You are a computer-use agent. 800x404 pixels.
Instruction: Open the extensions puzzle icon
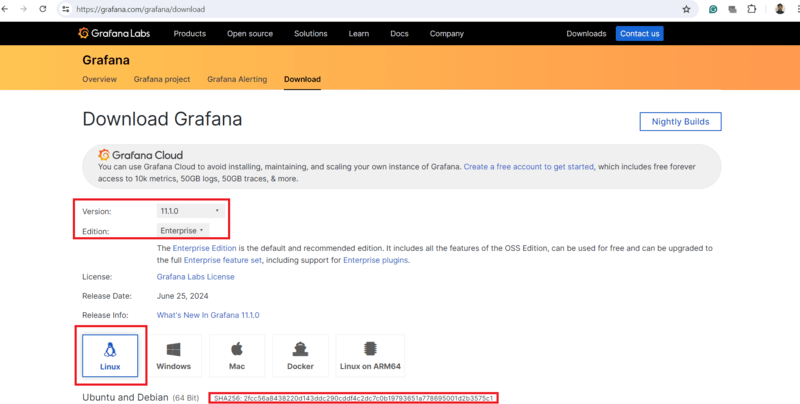click(752, 9)
